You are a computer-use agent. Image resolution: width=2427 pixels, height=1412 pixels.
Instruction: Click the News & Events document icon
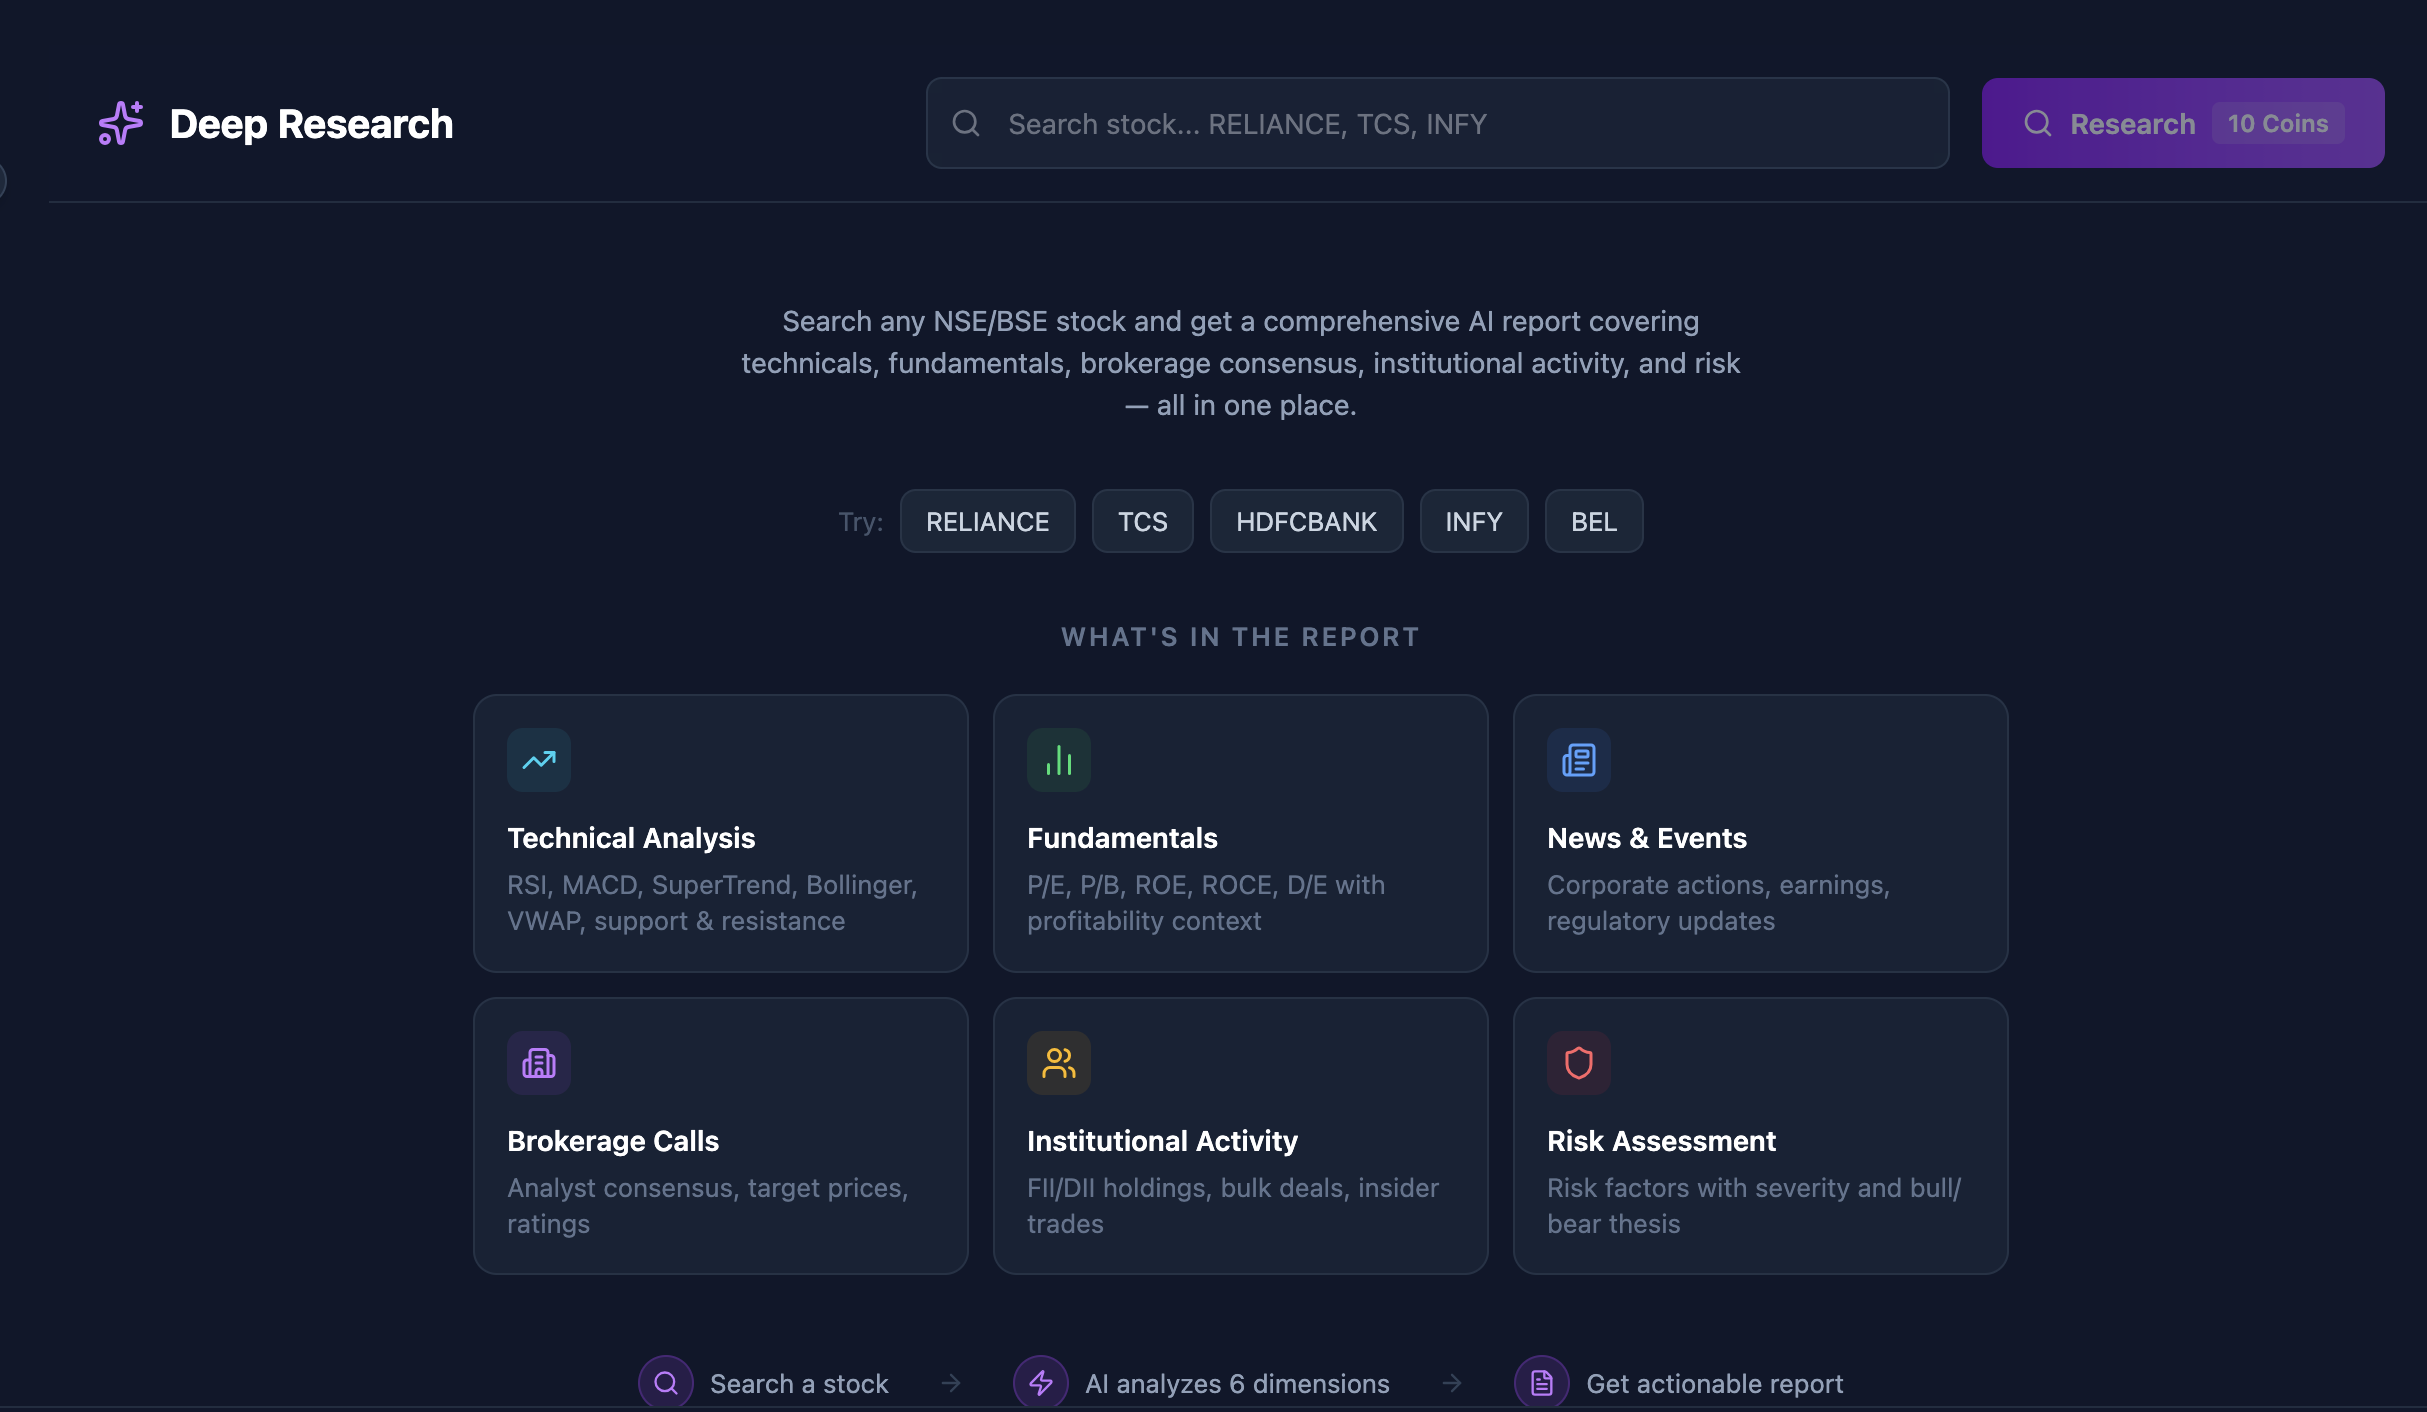coord(1577,760)
